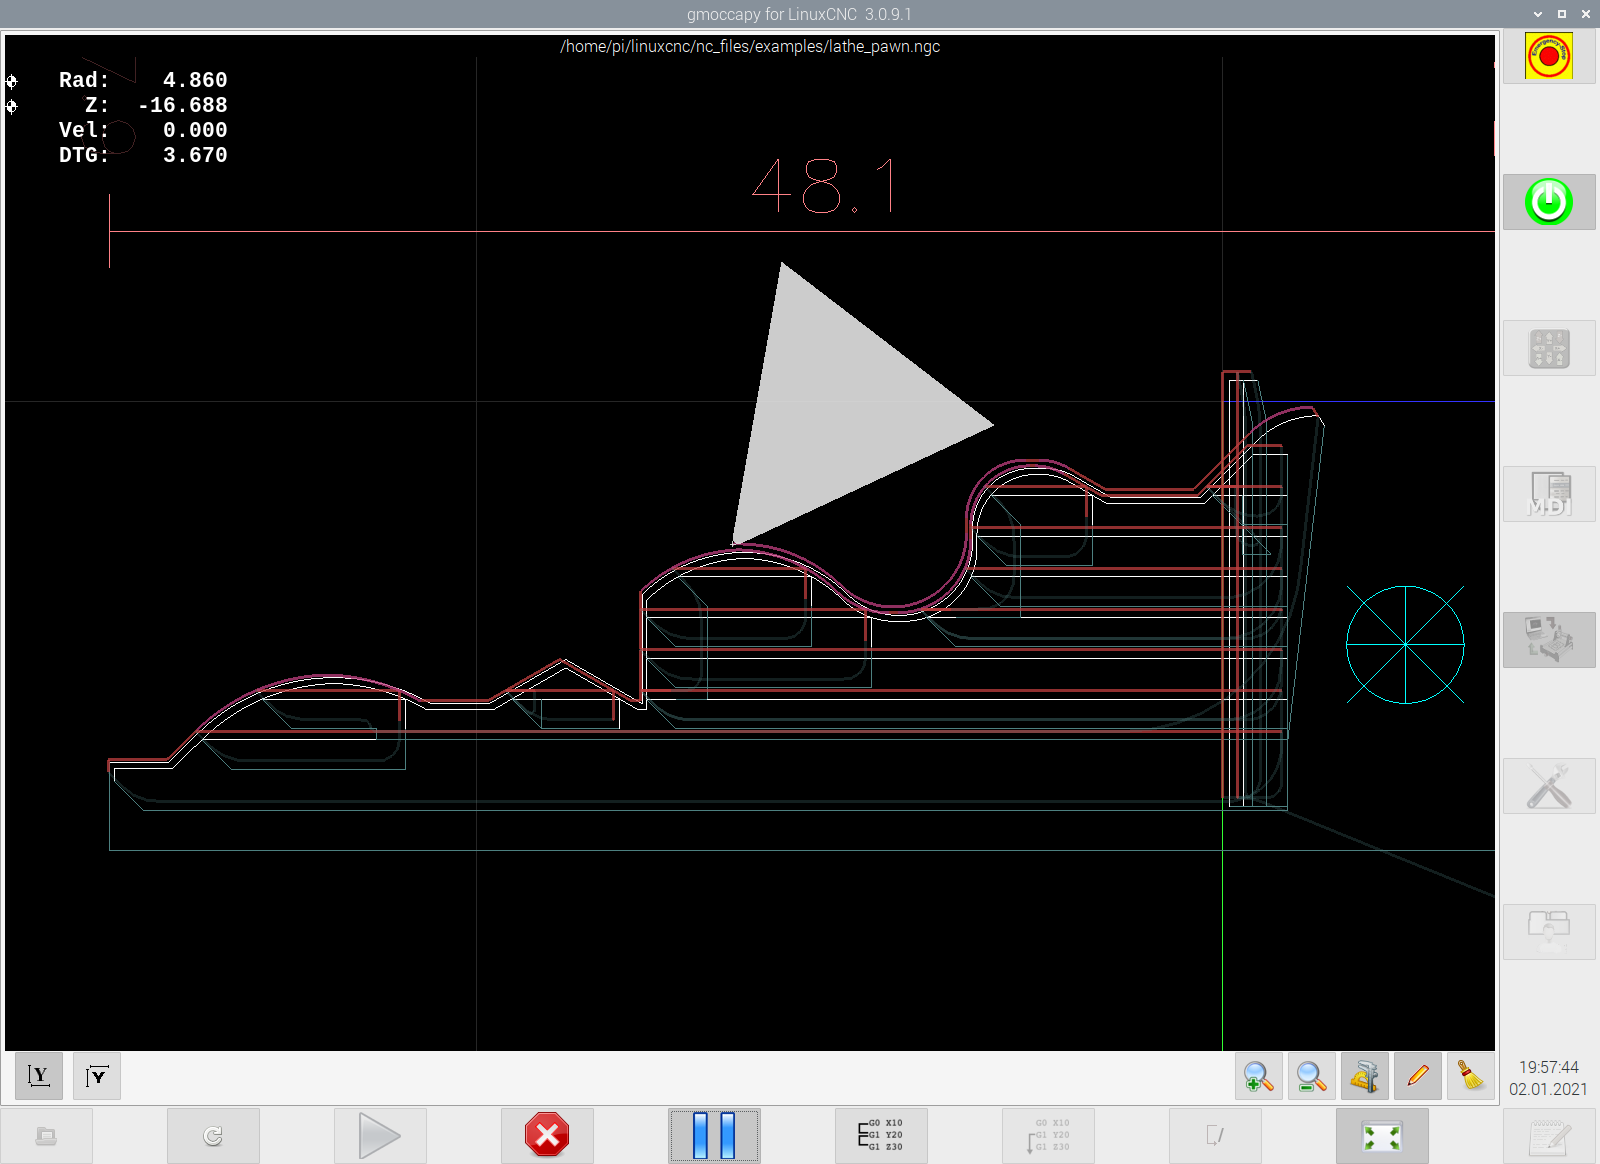Image resolution: width=1600 pixels, height=1164 pixels.
Task: Open the settings wrench and screwdriver page
Action: [x=1548, y=786]
